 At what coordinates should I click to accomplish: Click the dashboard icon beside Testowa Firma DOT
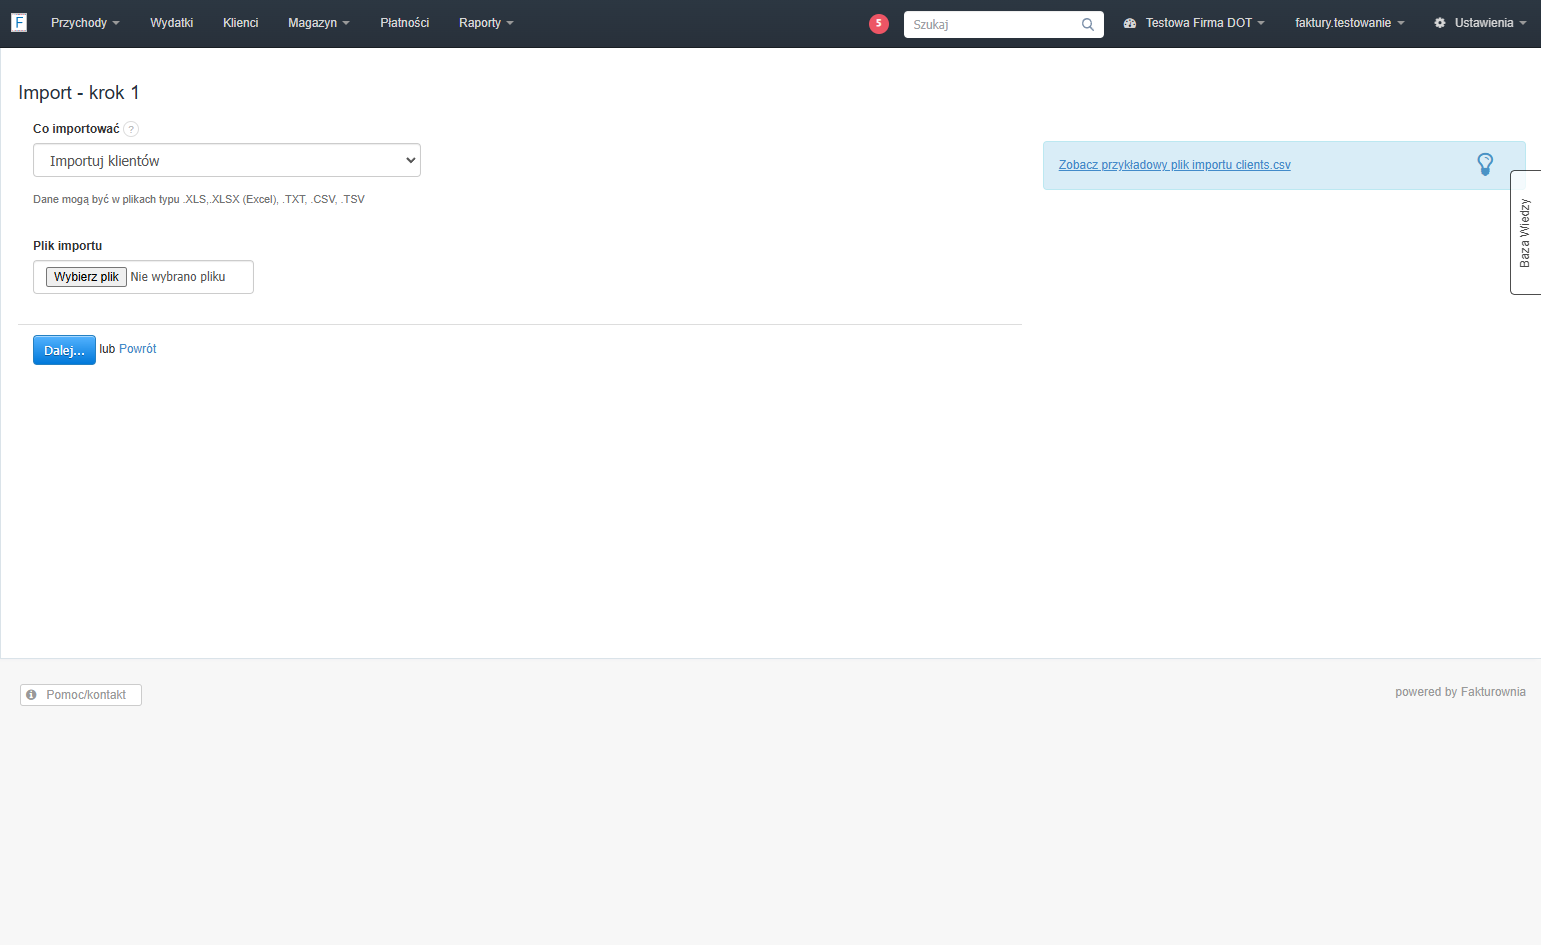pos(1130,23)
